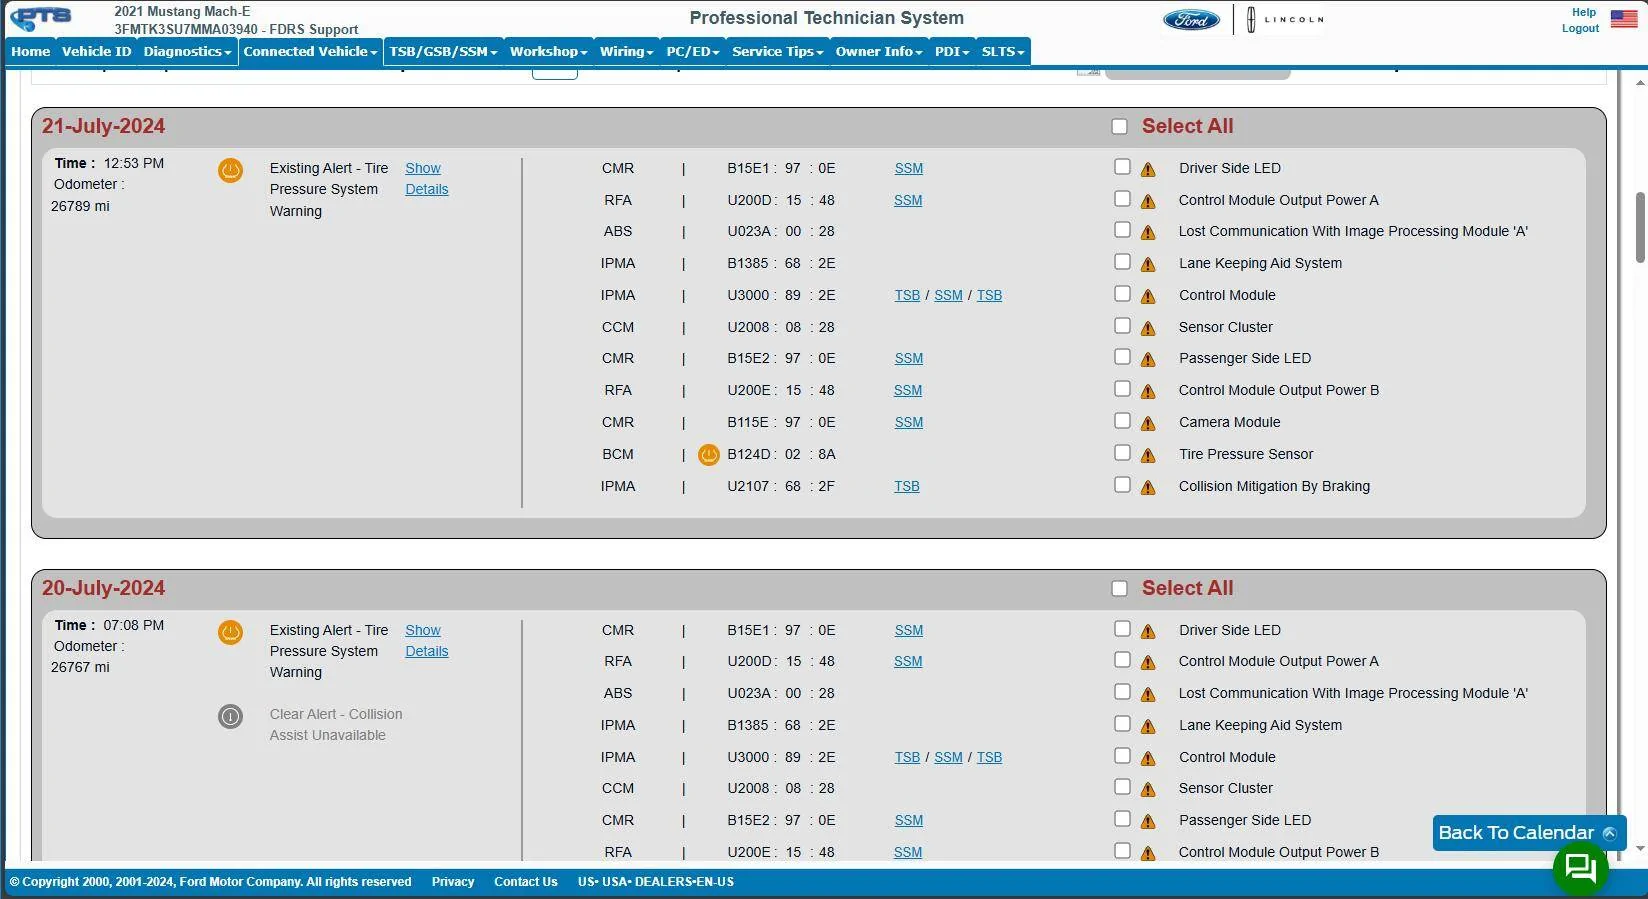This screenshot has width=1648, height=899.
Task: Open the Vehicle ID tab
Action: pos(96,52)
